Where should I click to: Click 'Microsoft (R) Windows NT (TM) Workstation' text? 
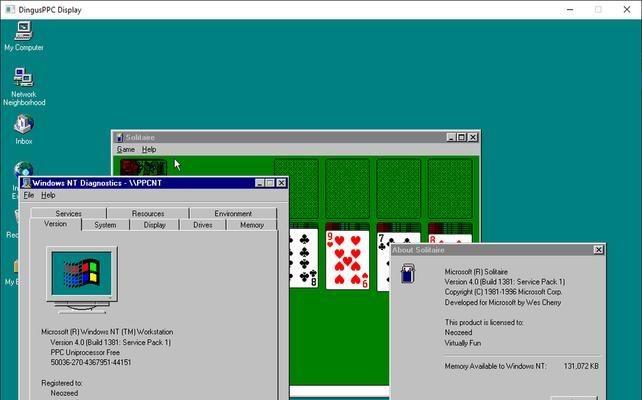[107, 332]
